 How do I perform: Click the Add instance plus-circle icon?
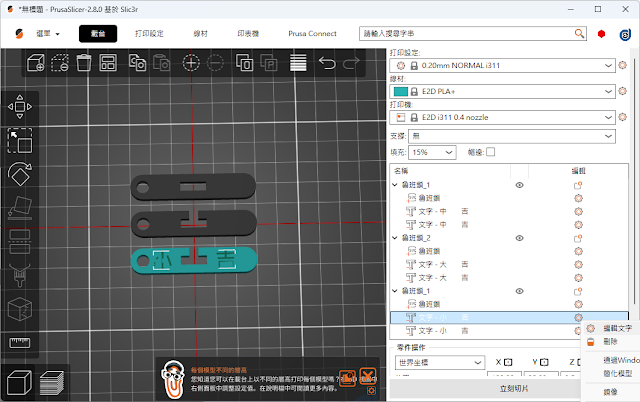191,63
